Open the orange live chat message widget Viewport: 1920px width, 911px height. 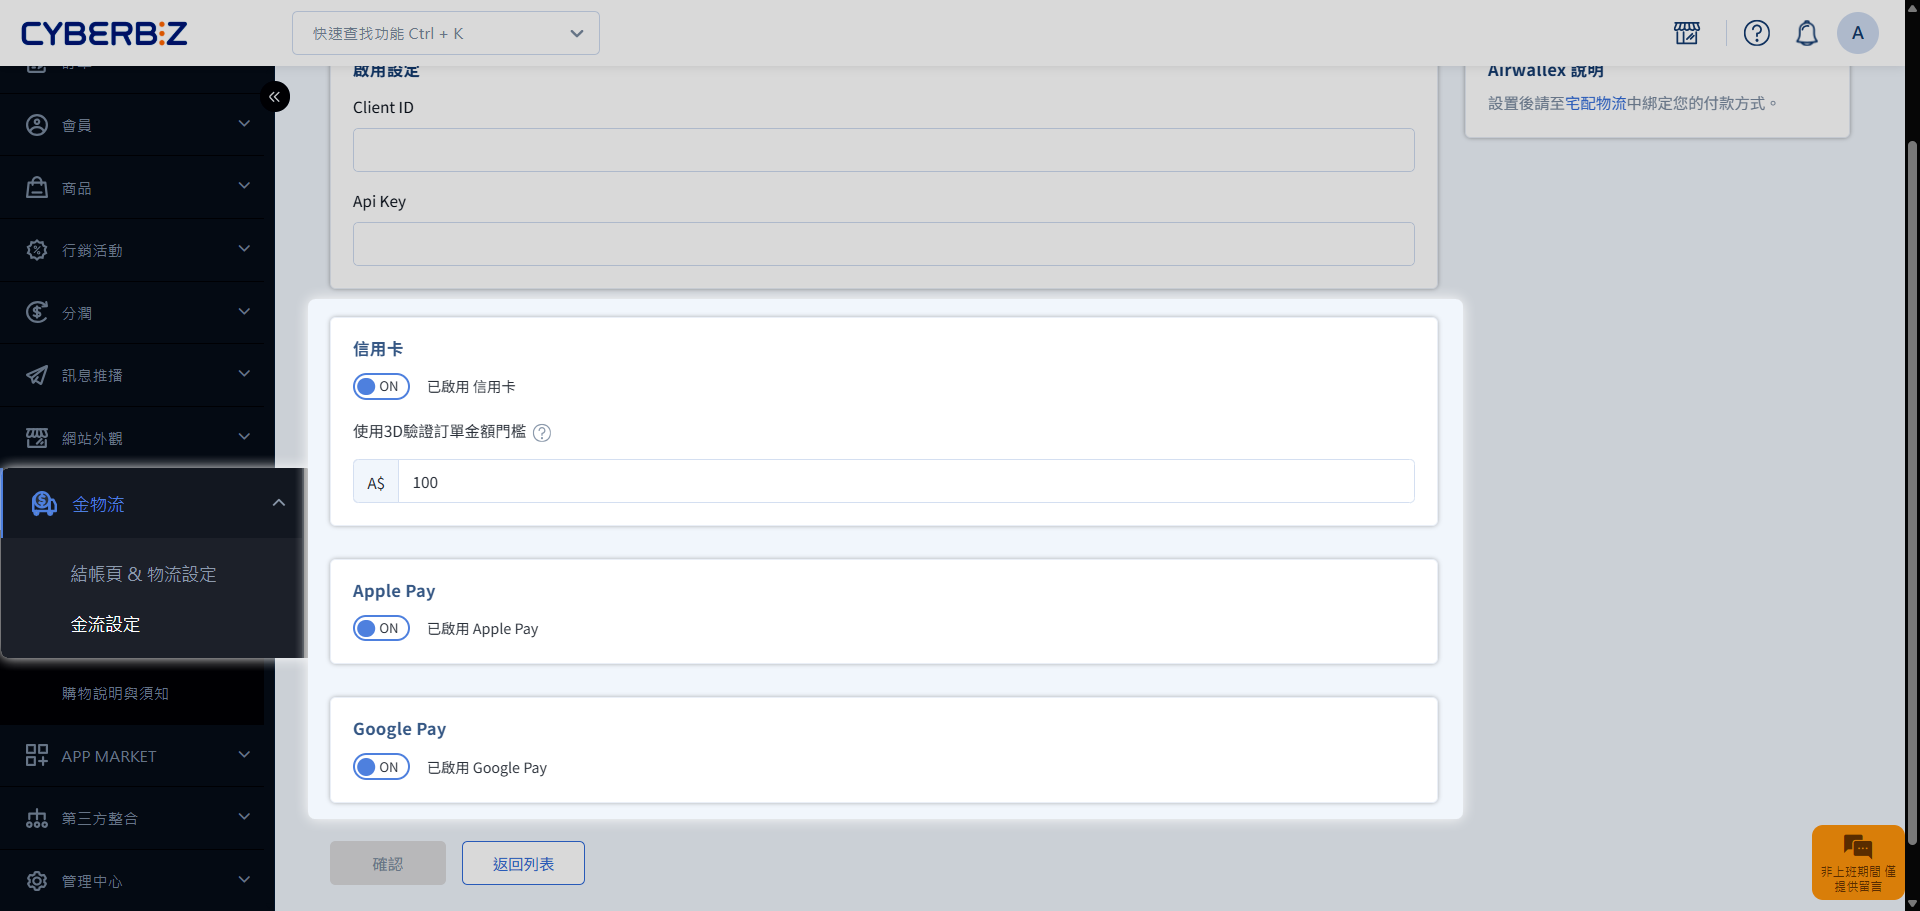pyautogui.click(x=1857, y=861)
